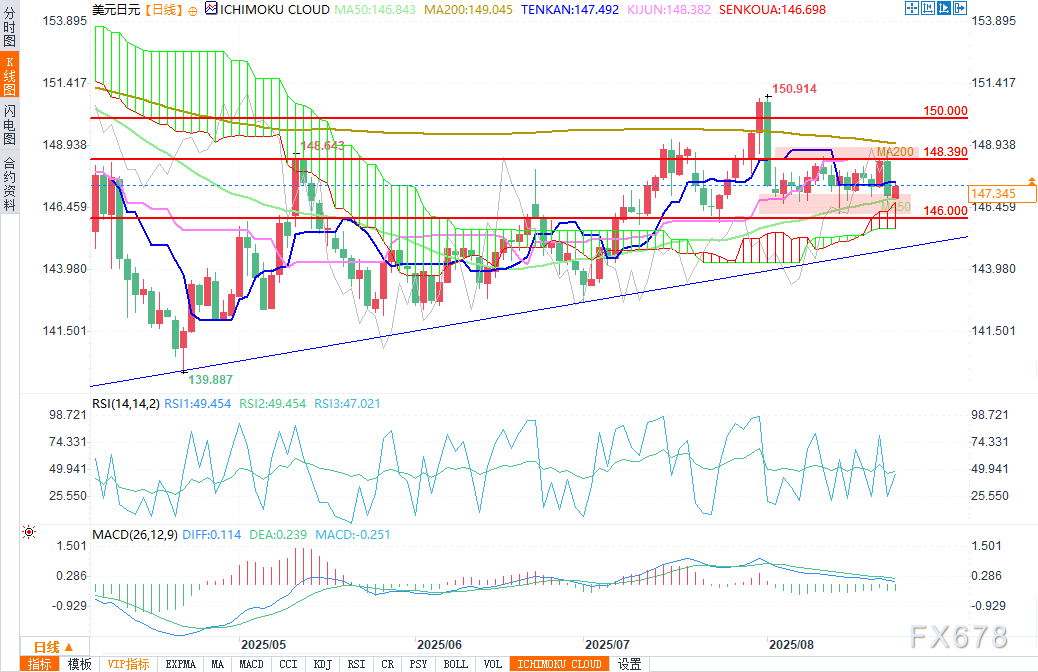Click the red sun icon near MACD panel
The height and width of the screenshot is (672, 1038).
coord(29,533)
